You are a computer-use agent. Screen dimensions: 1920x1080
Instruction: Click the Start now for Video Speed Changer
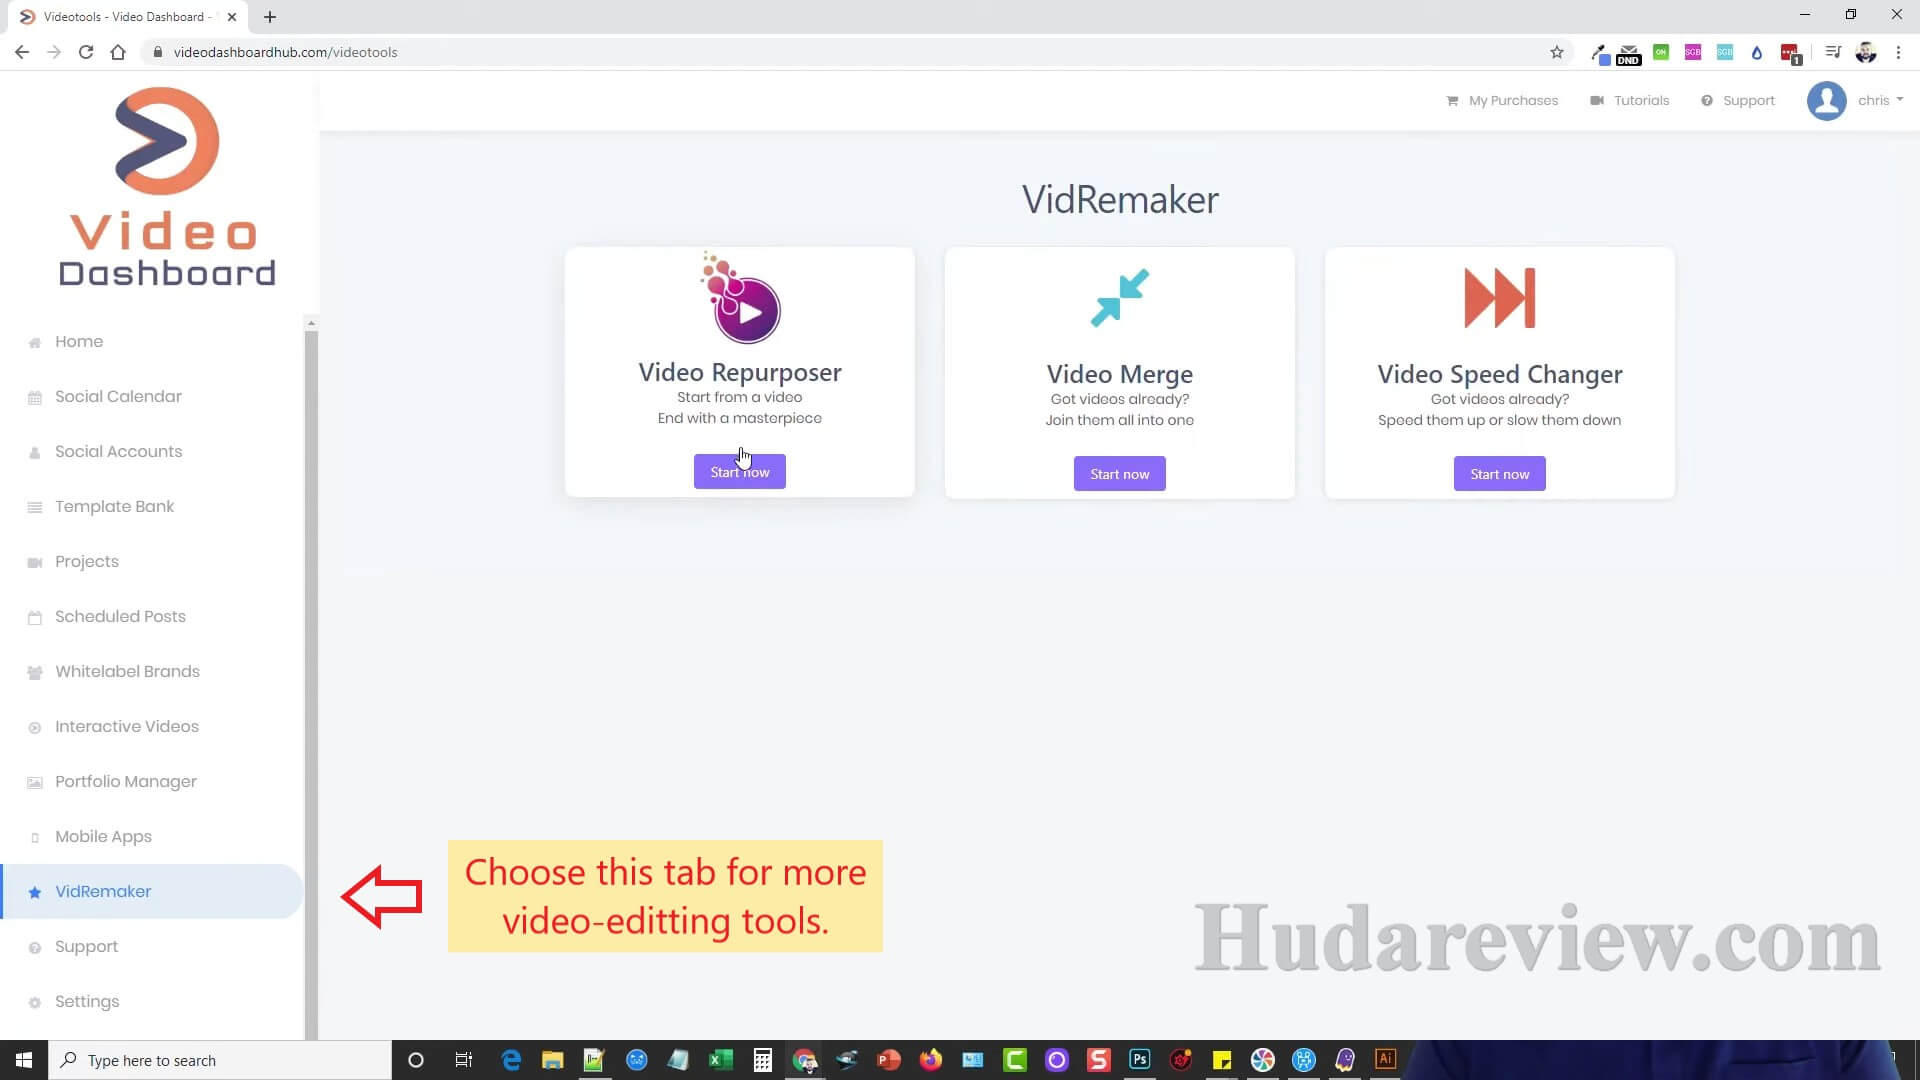pos(1499,473)
